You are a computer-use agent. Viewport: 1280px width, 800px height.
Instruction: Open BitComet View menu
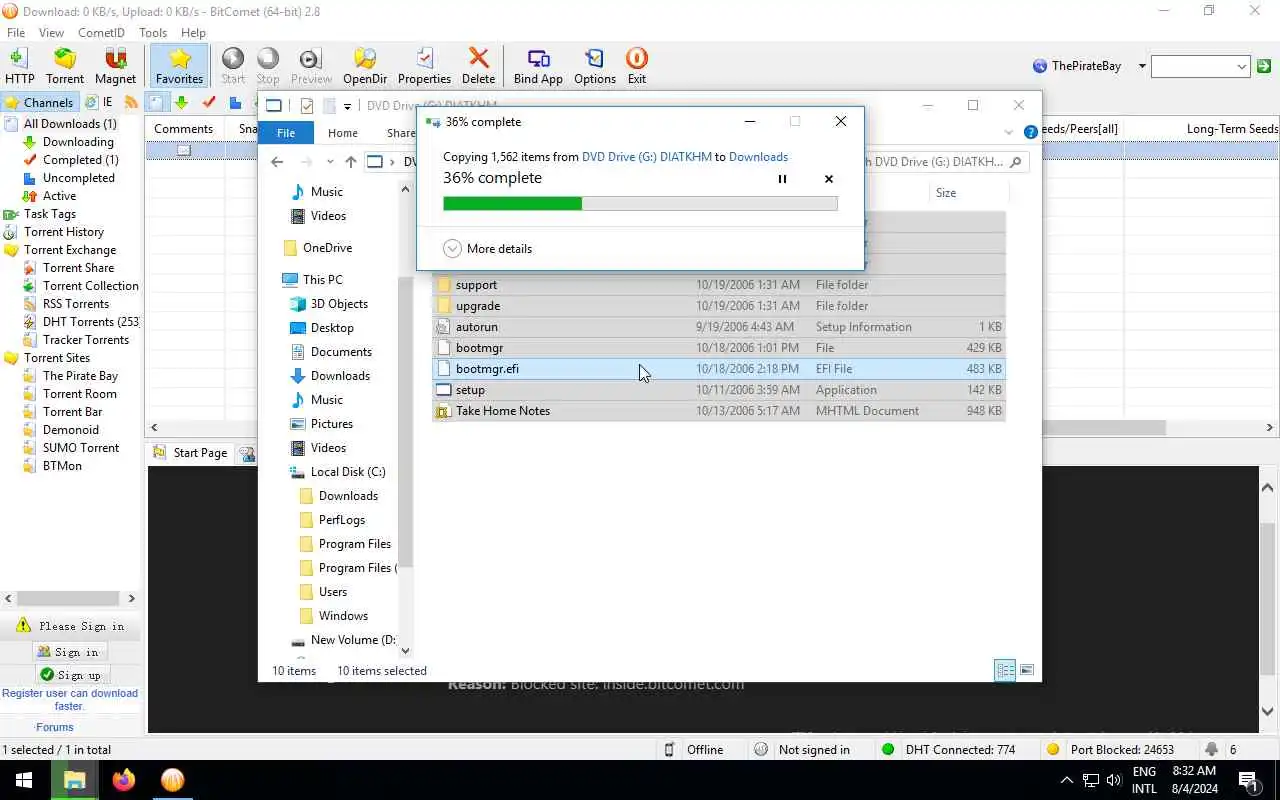tap(51, 33)
